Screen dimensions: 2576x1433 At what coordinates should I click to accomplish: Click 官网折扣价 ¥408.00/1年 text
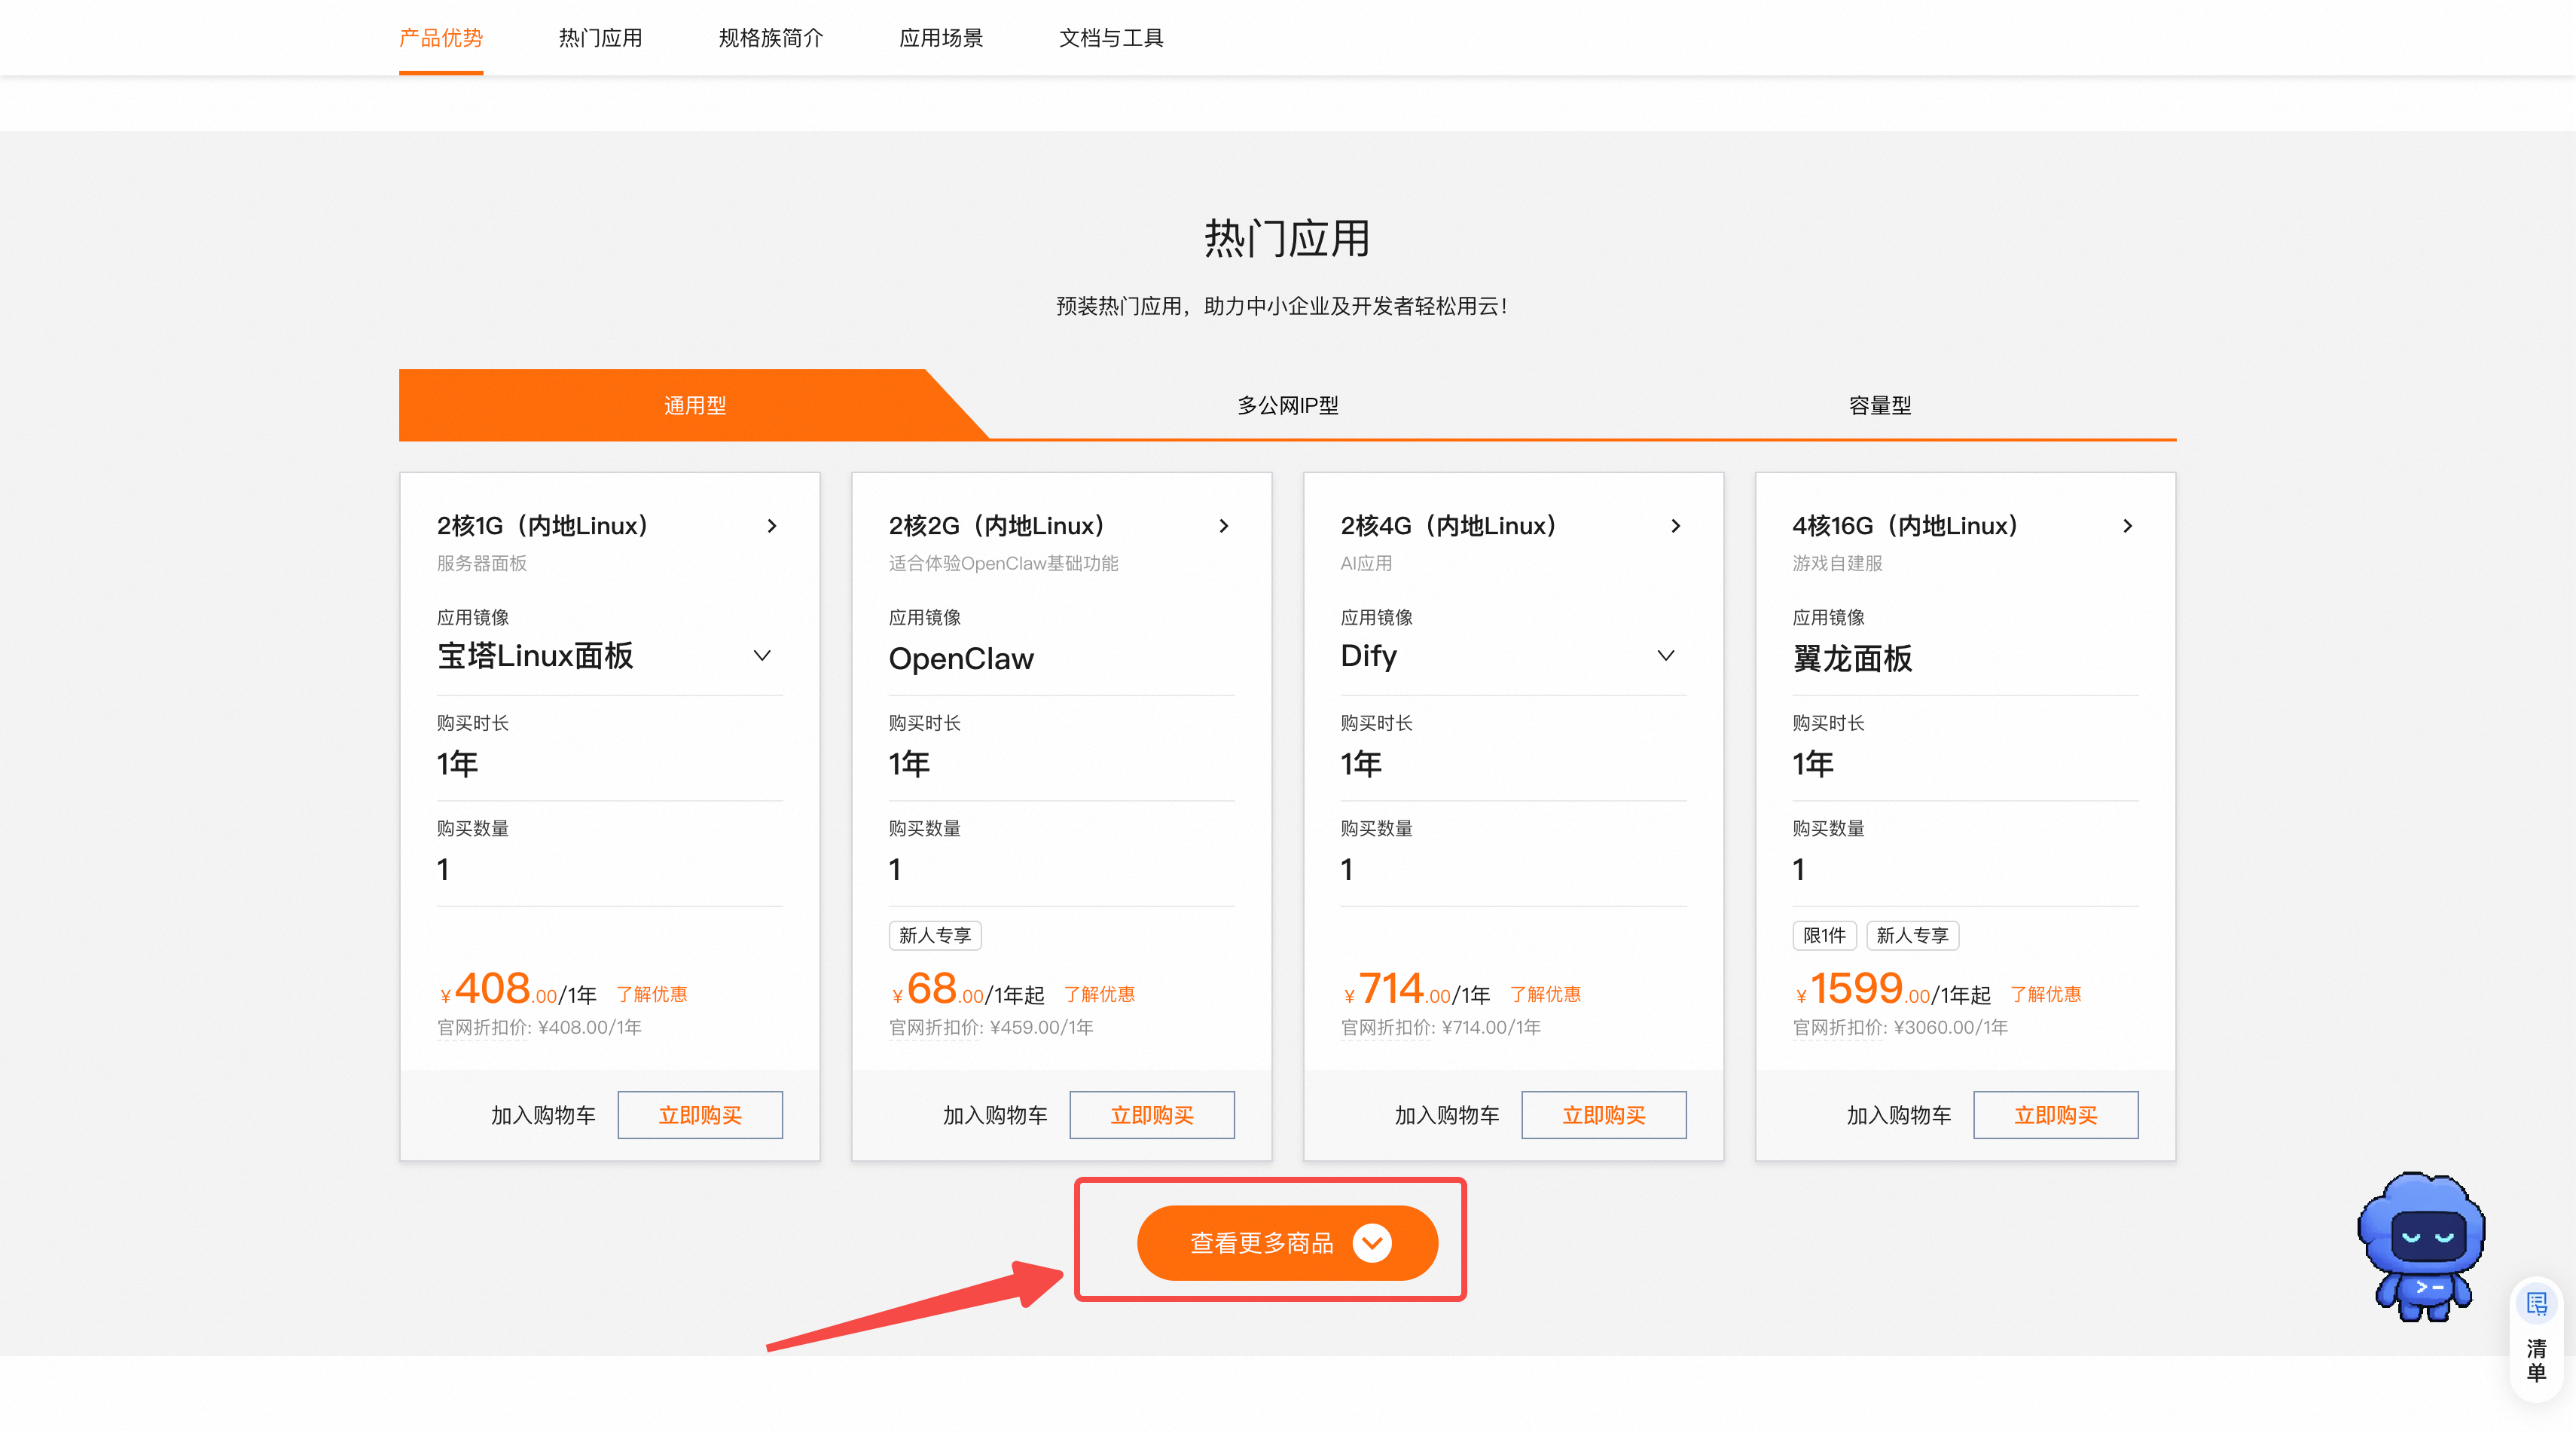tap(539, 1028)
